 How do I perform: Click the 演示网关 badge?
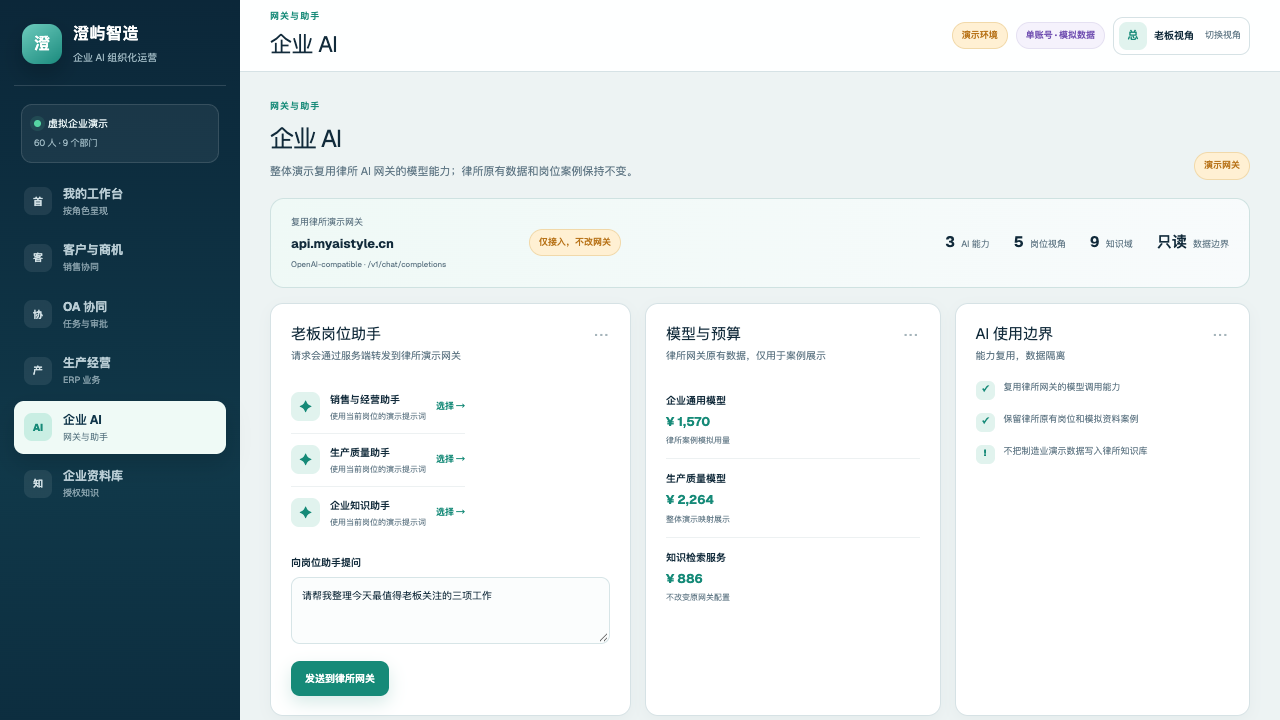[1222, 166]
